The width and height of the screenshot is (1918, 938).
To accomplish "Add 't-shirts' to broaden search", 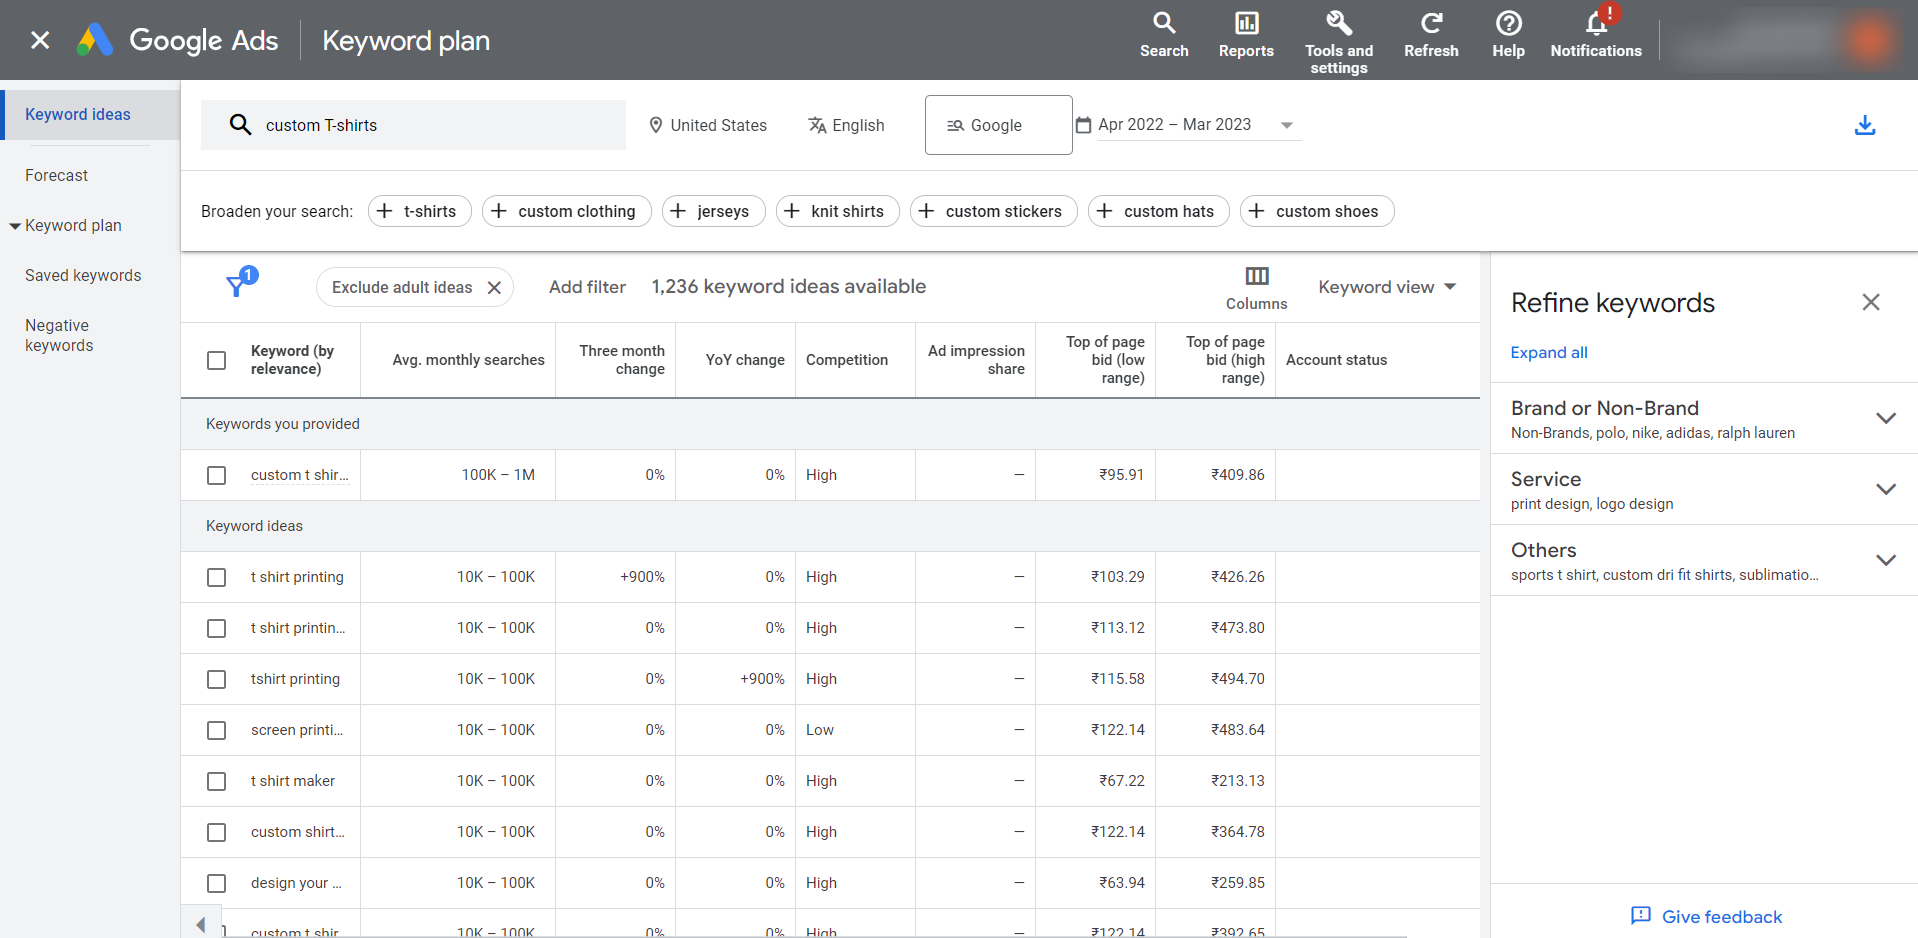I will click(420, 211).
